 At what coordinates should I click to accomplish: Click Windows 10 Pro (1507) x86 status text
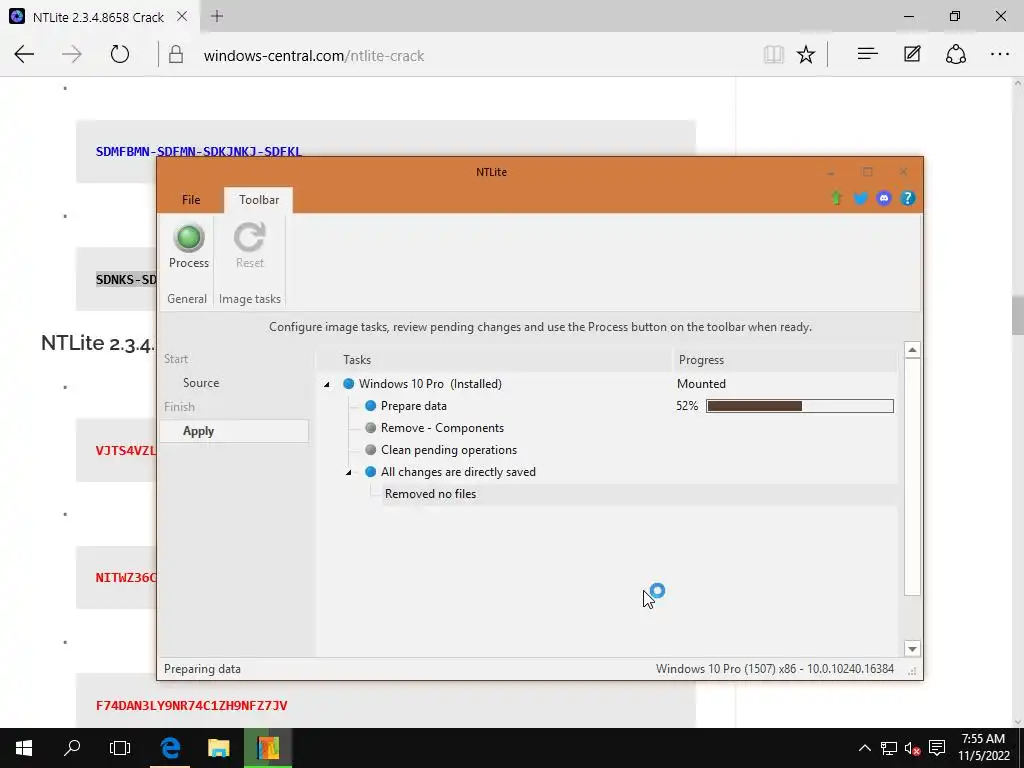(775, 669)
